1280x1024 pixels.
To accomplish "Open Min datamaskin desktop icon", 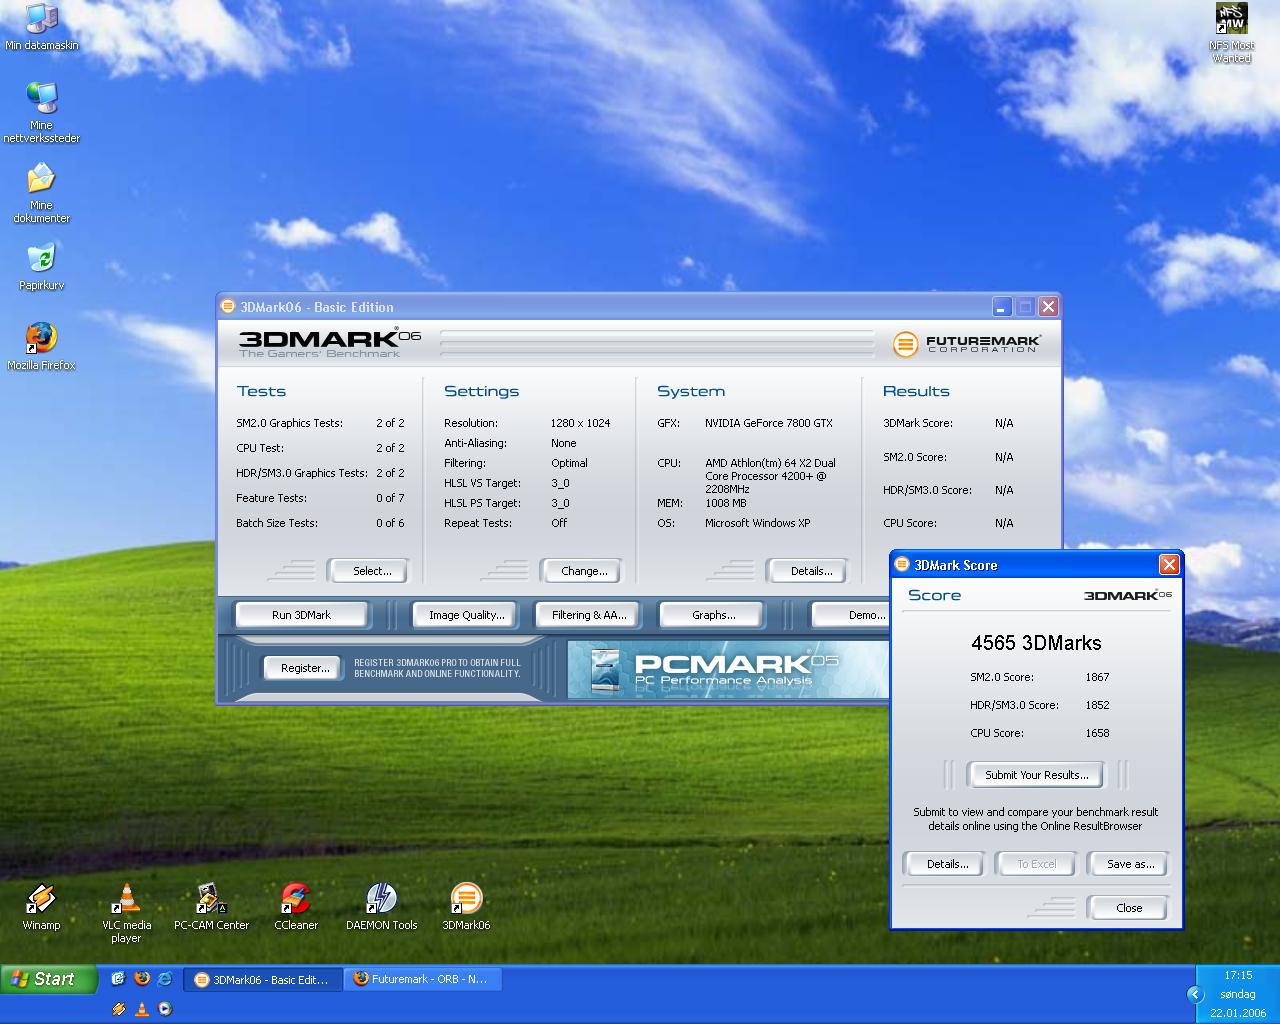I will click(x=41, y=27).
